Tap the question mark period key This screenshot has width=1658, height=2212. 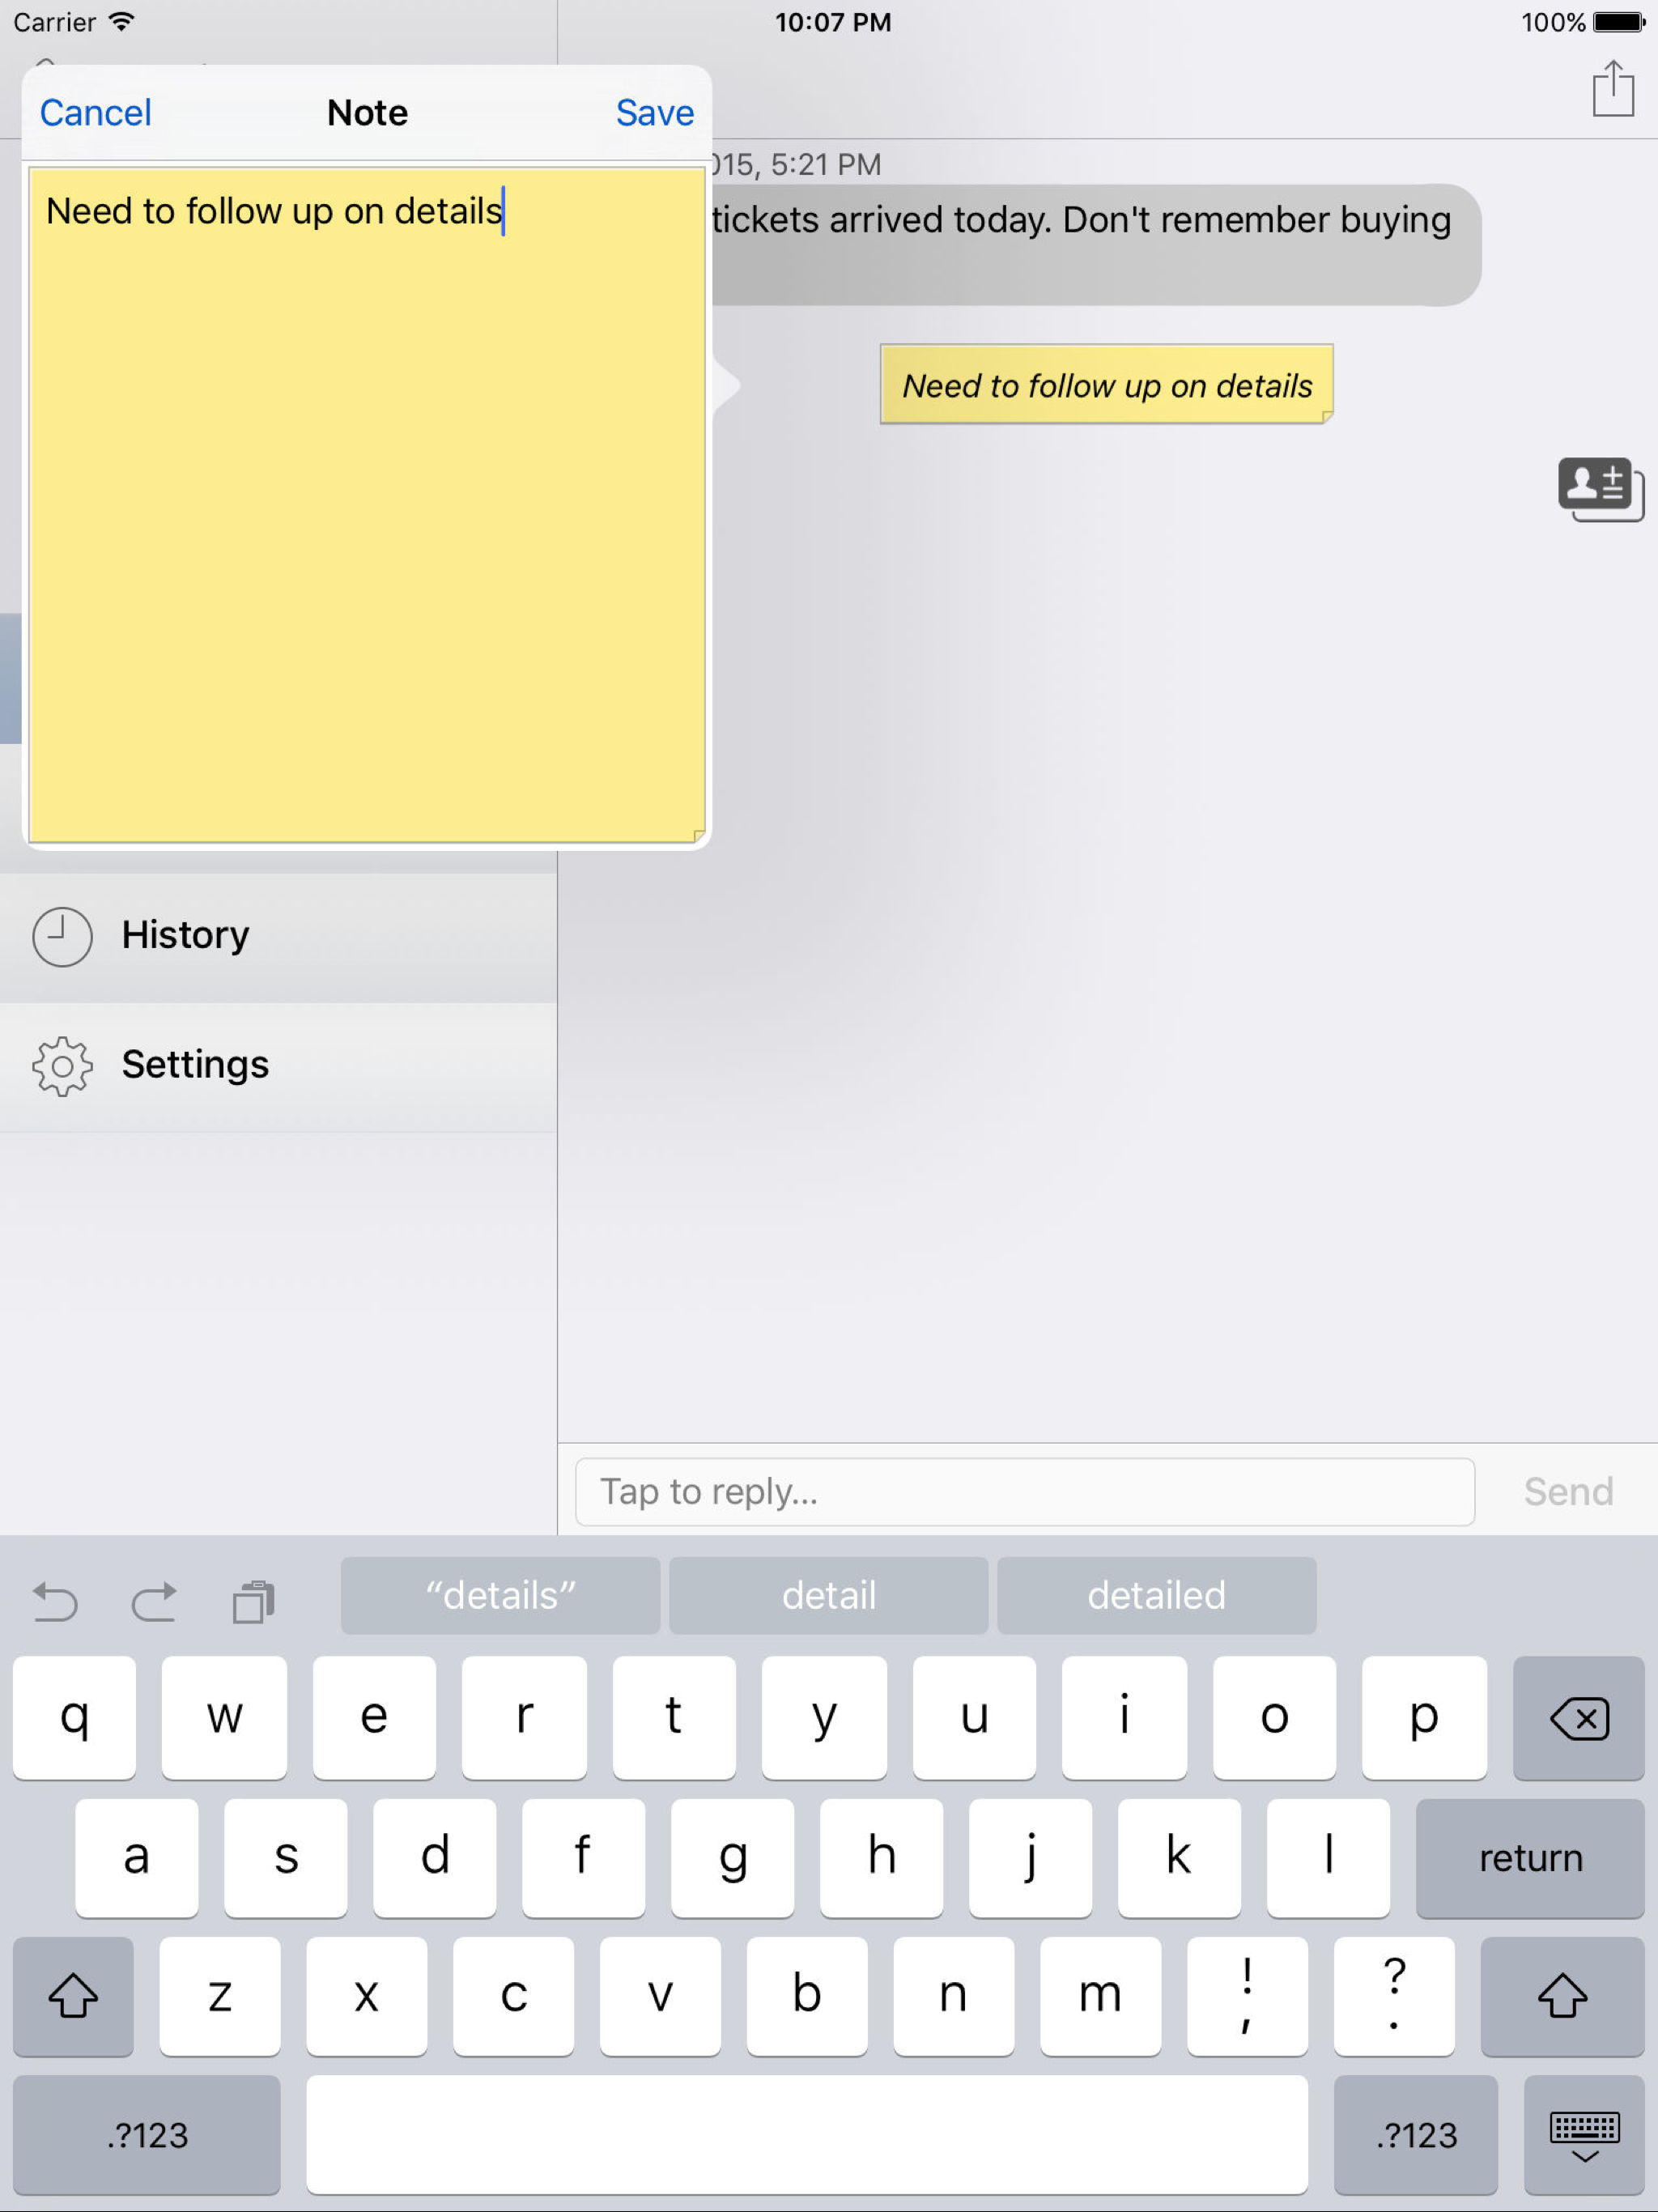click(x=1394, y=1996)
